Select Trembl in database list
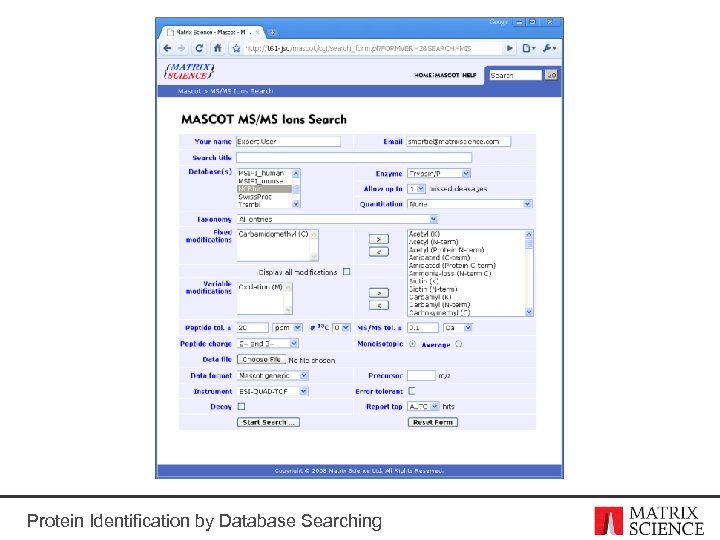720x540 pixels. pos(264,204)
